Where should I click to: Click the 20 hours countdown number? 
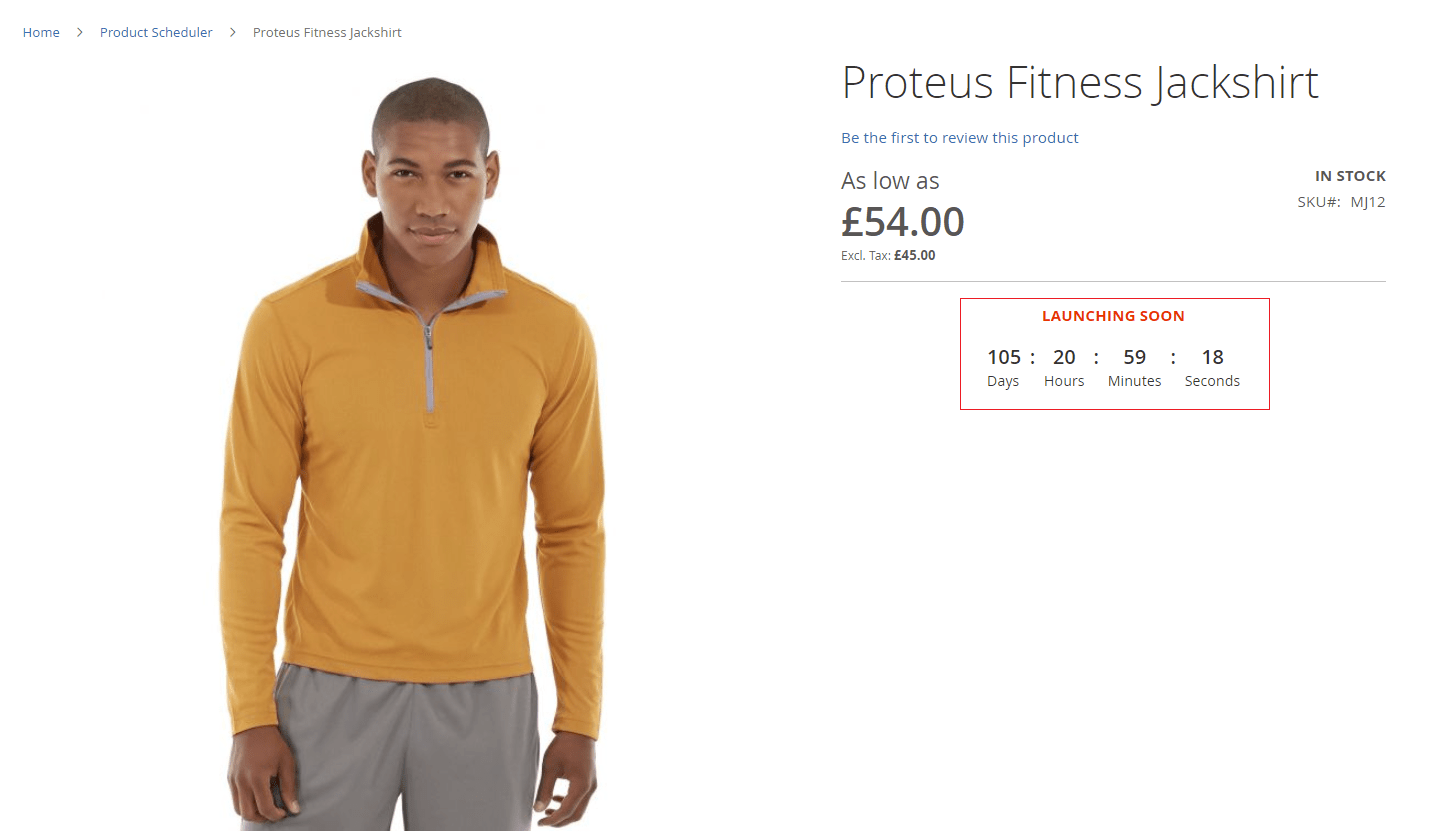(x=1064, y=357)
